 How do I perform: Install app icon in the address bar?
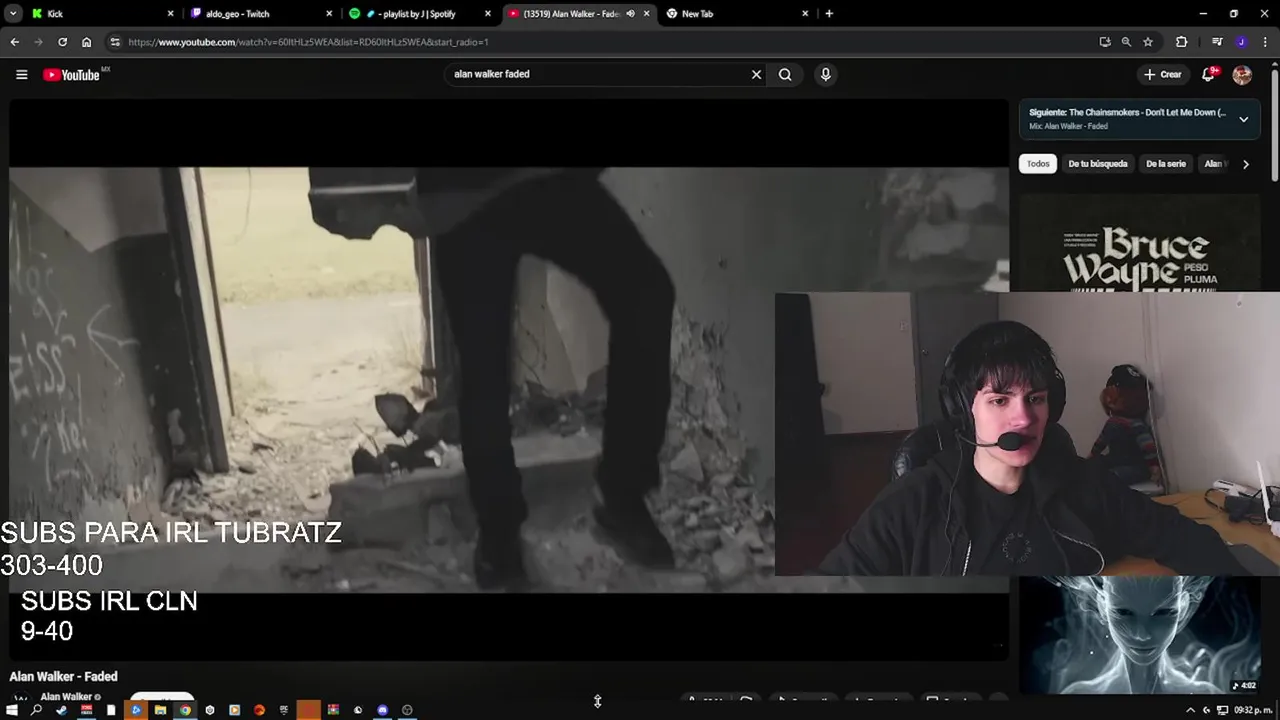click(x=1104, y=42)
